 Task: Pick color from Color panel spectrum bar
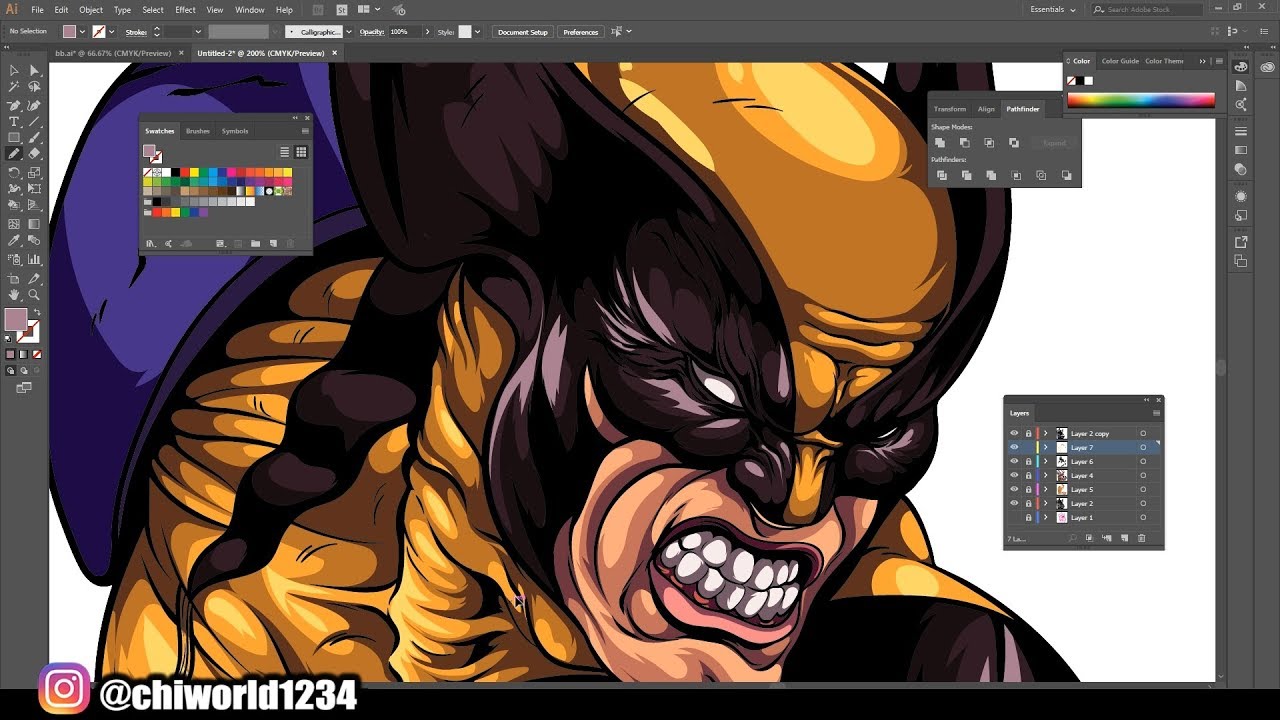(1141, 100)
